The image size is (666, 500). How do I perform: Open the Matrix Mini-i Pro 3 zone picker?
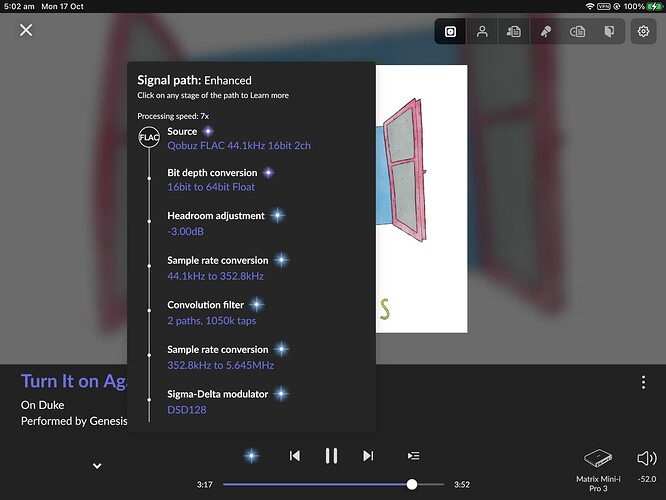click(x=598, y=470)
